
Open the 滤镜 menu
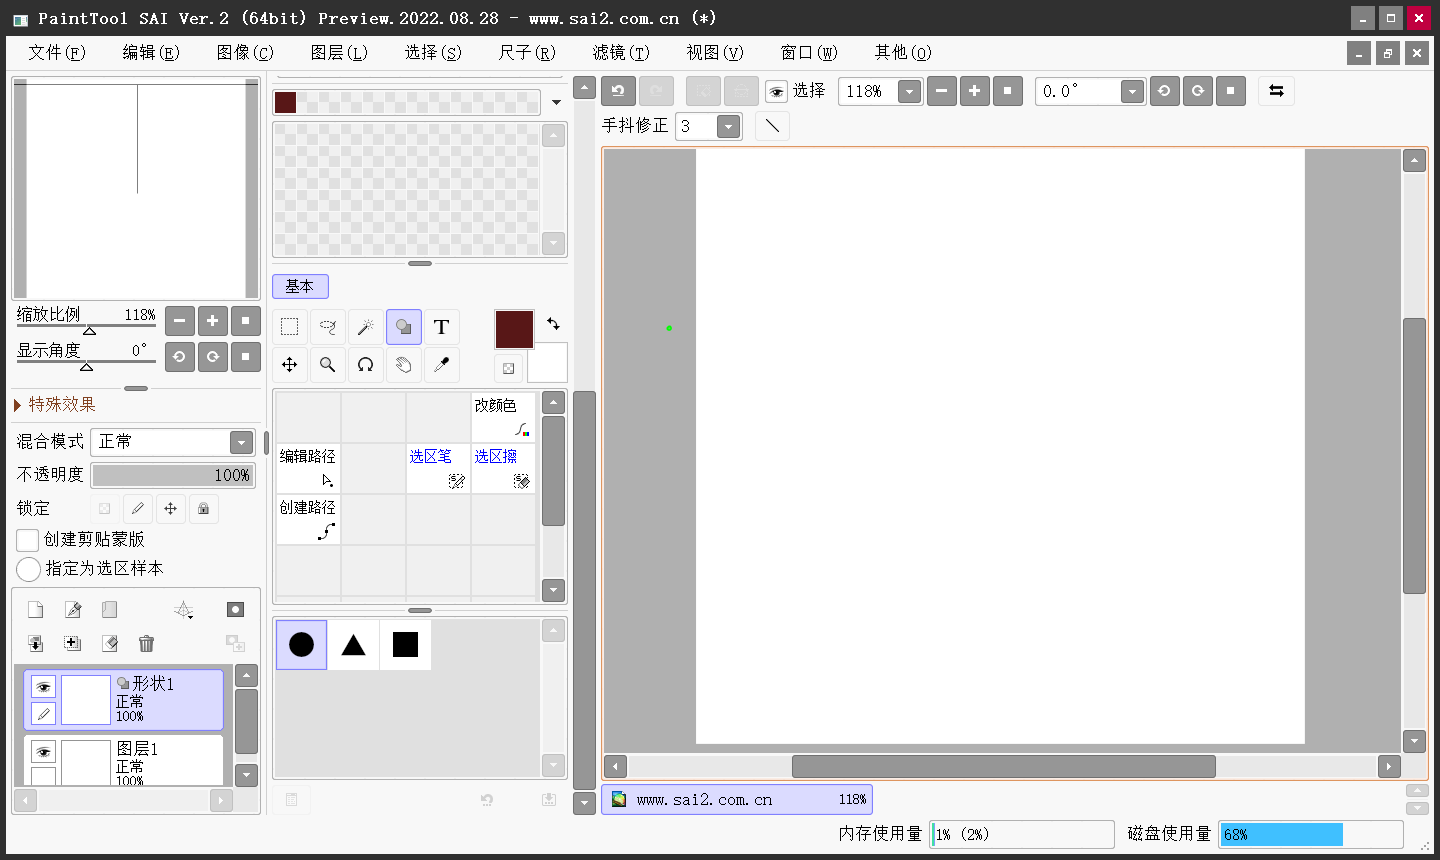coord(620,53)
